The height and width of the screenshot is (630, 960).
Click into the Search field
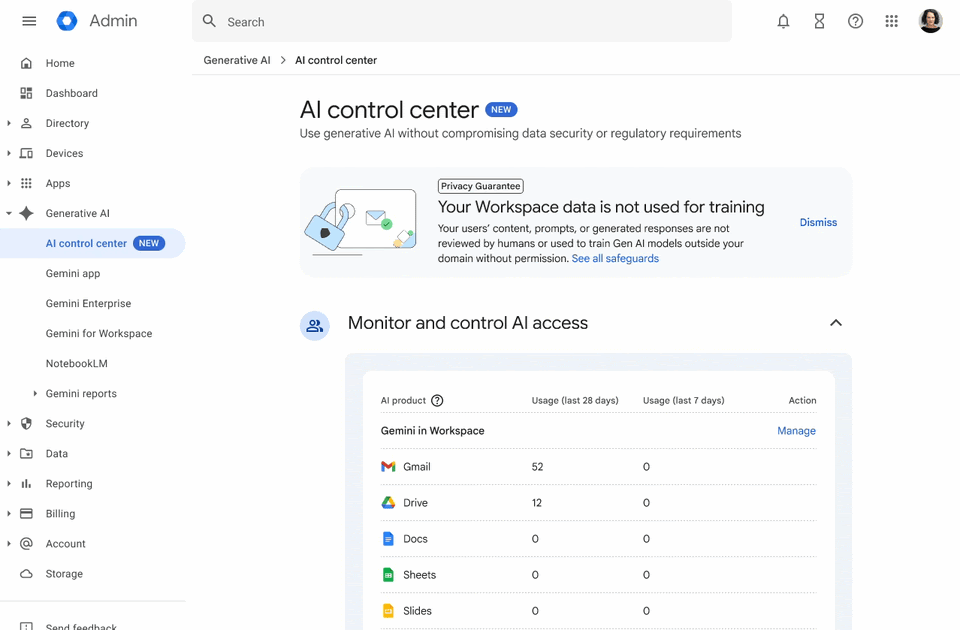(462, 21)
